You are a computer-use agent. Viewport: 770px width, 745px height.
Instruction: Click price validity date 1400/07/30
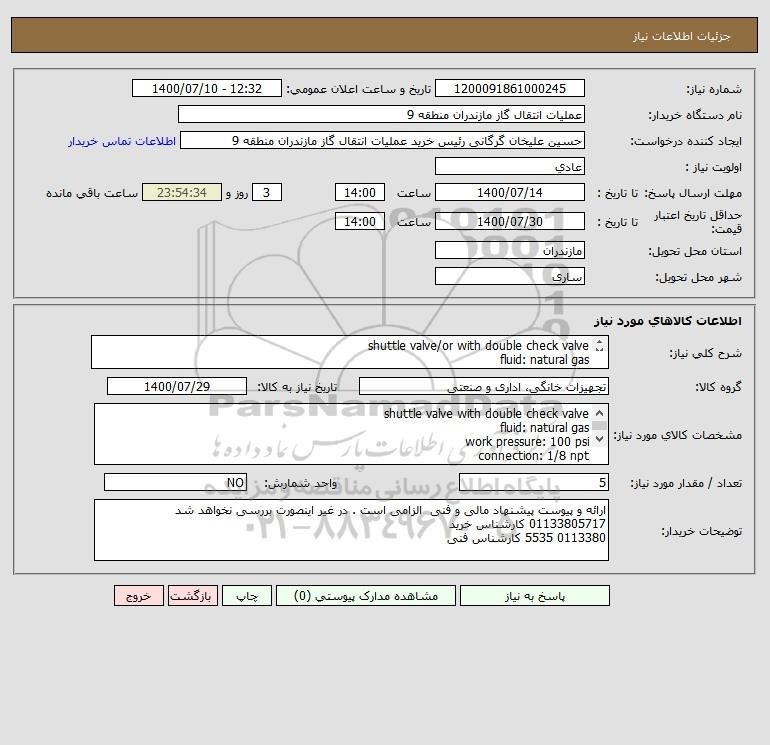point(510,221)
